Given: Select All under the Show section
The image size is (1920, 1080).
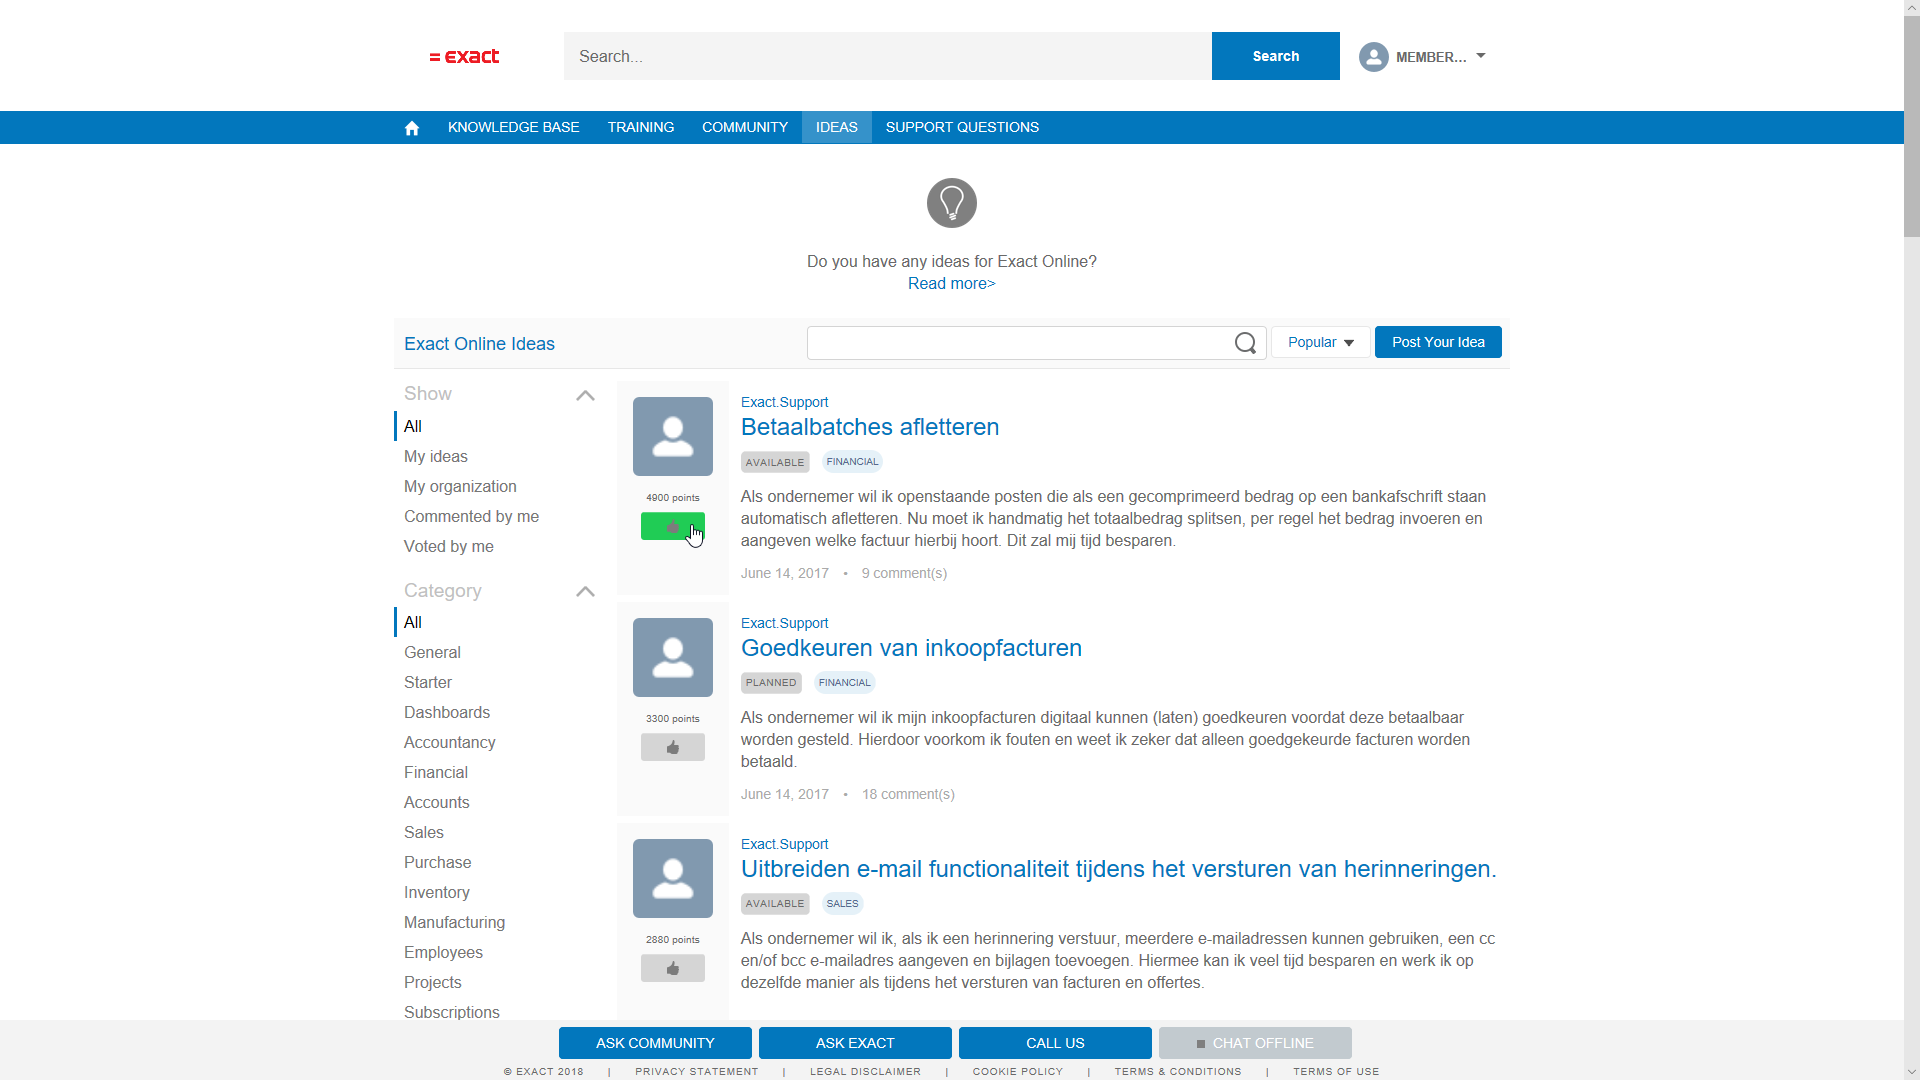Looking at the screenshot, I should click(413, 426).
